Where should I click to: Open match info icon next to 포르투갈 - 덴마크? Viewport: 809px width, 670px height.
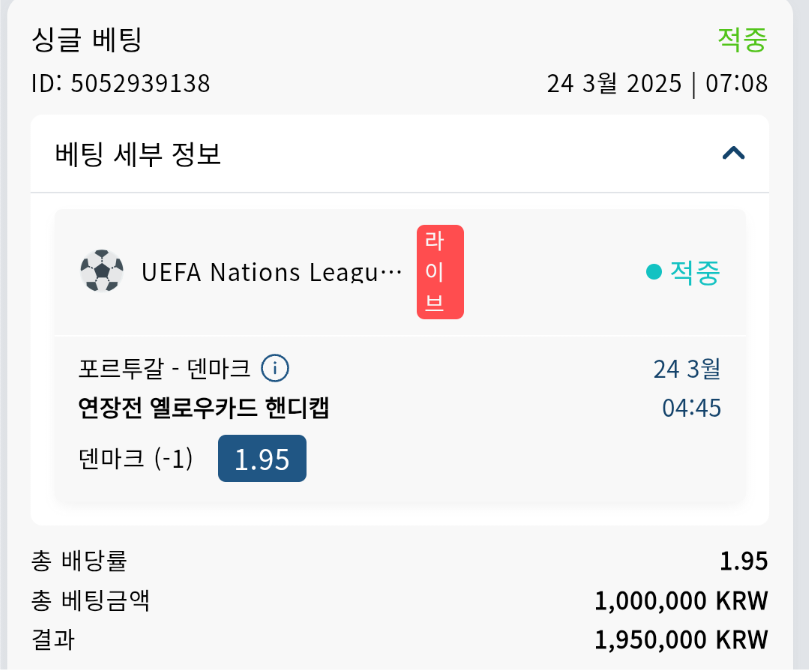(275, 368)
